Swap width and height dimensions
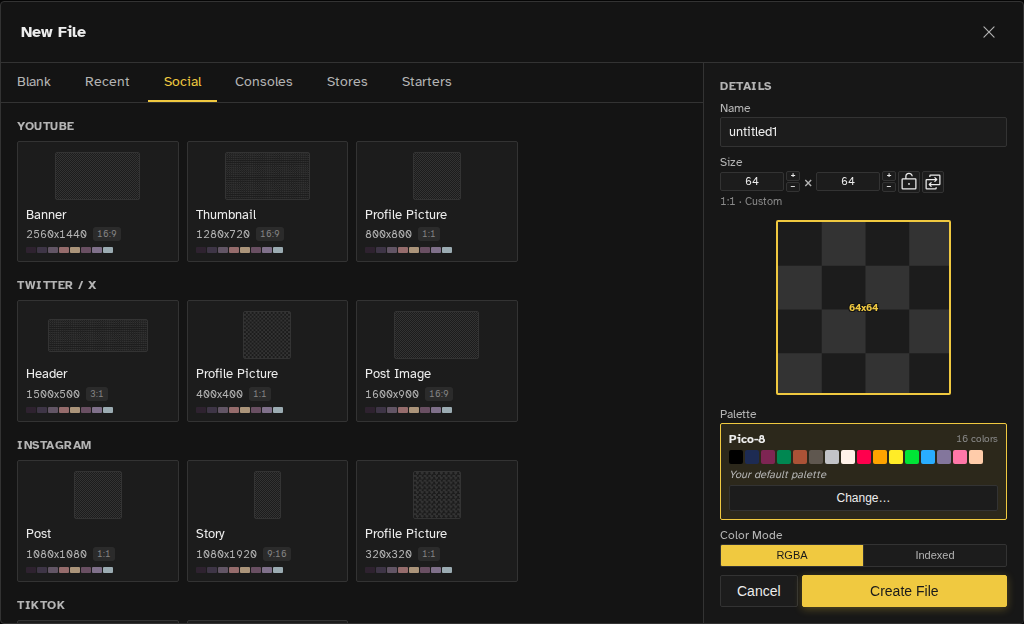 (x=933, y=181)
